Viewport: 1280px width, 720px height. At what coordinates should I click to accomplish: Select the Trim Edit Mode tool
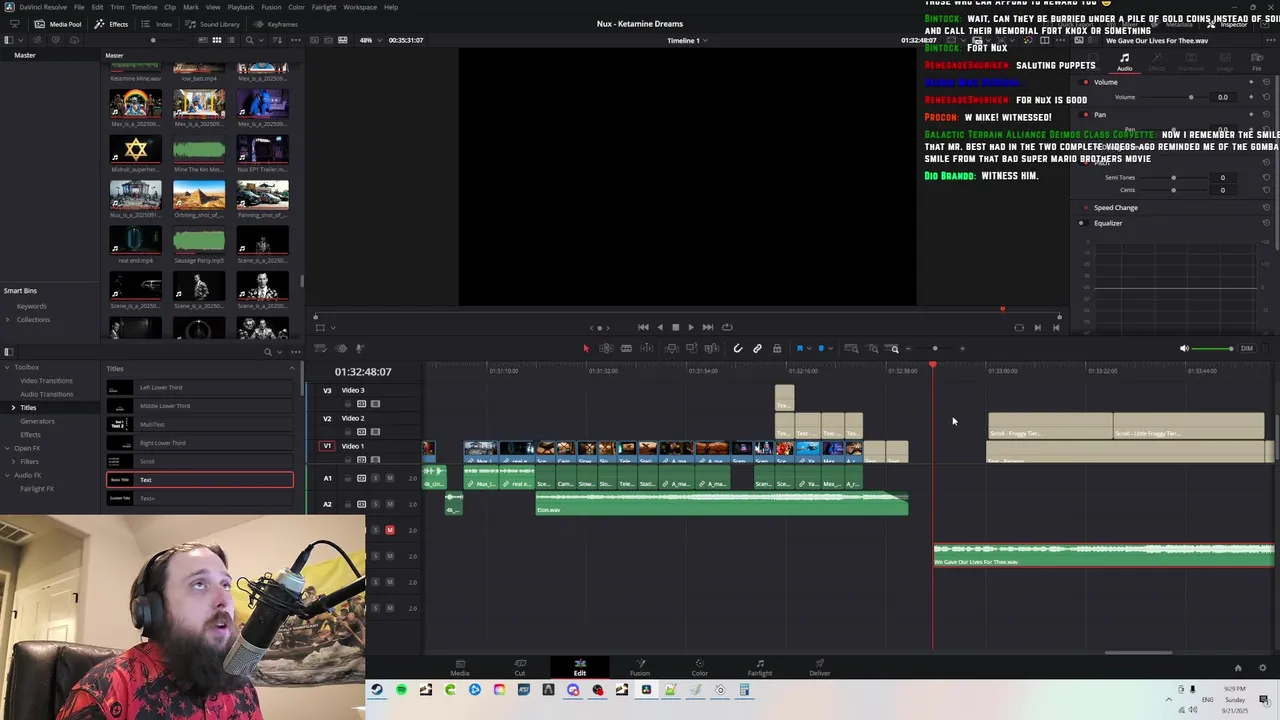coord(606,348)
